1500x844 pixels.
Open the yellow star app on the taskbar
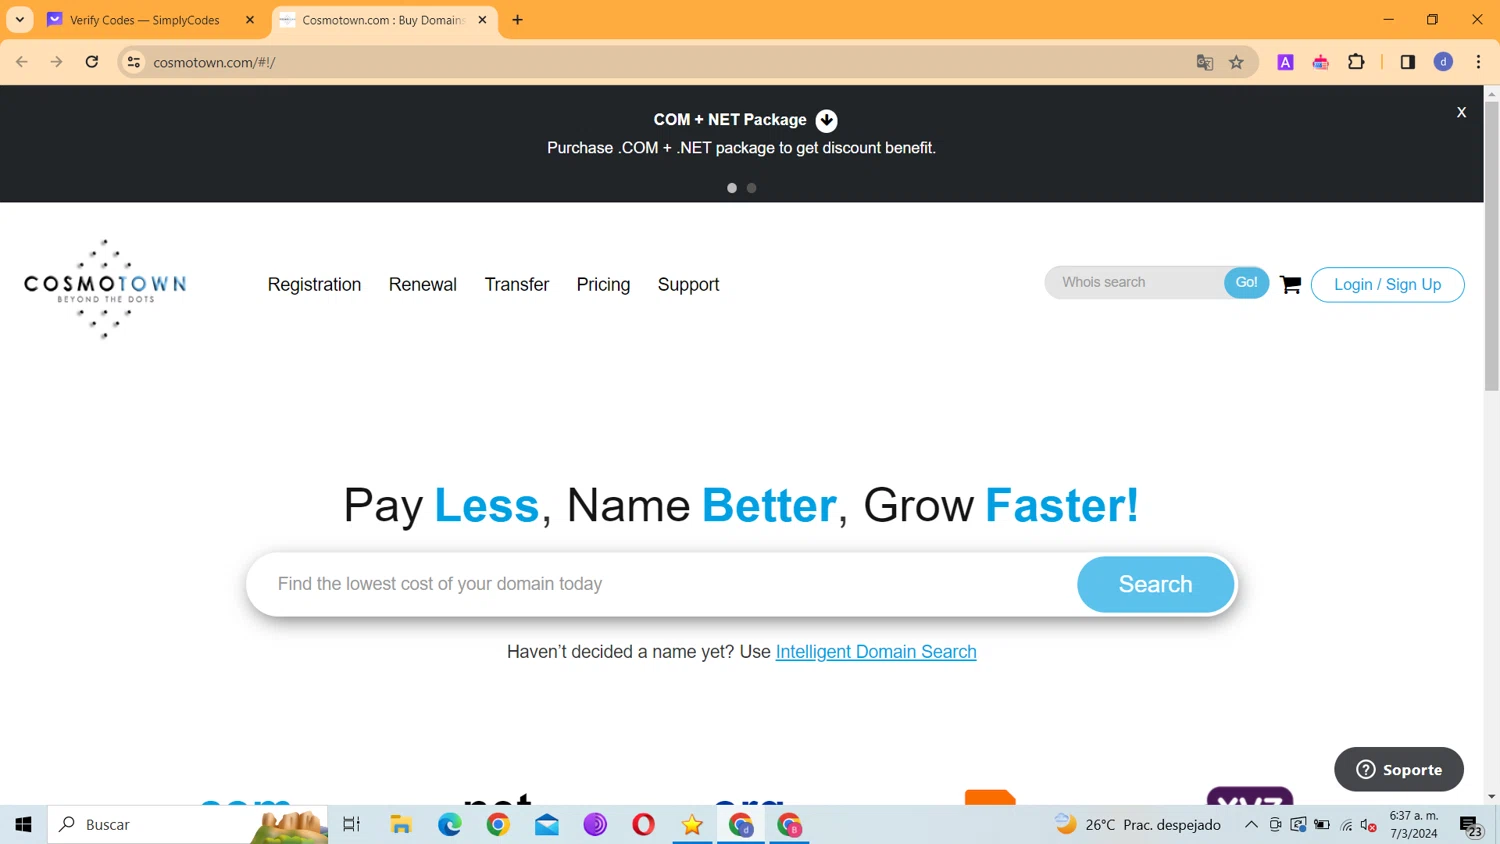pos(692,825)
